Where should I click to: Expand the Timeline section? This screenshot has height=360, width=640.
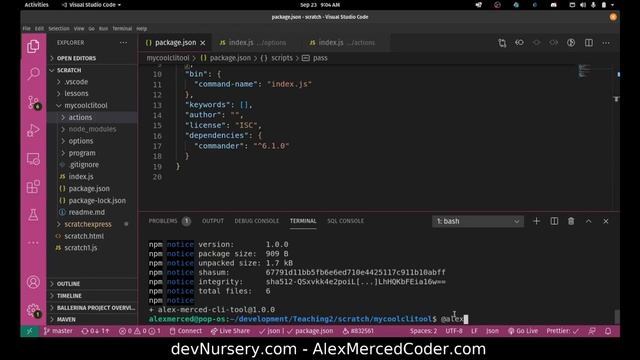click(x=69, y=296)
